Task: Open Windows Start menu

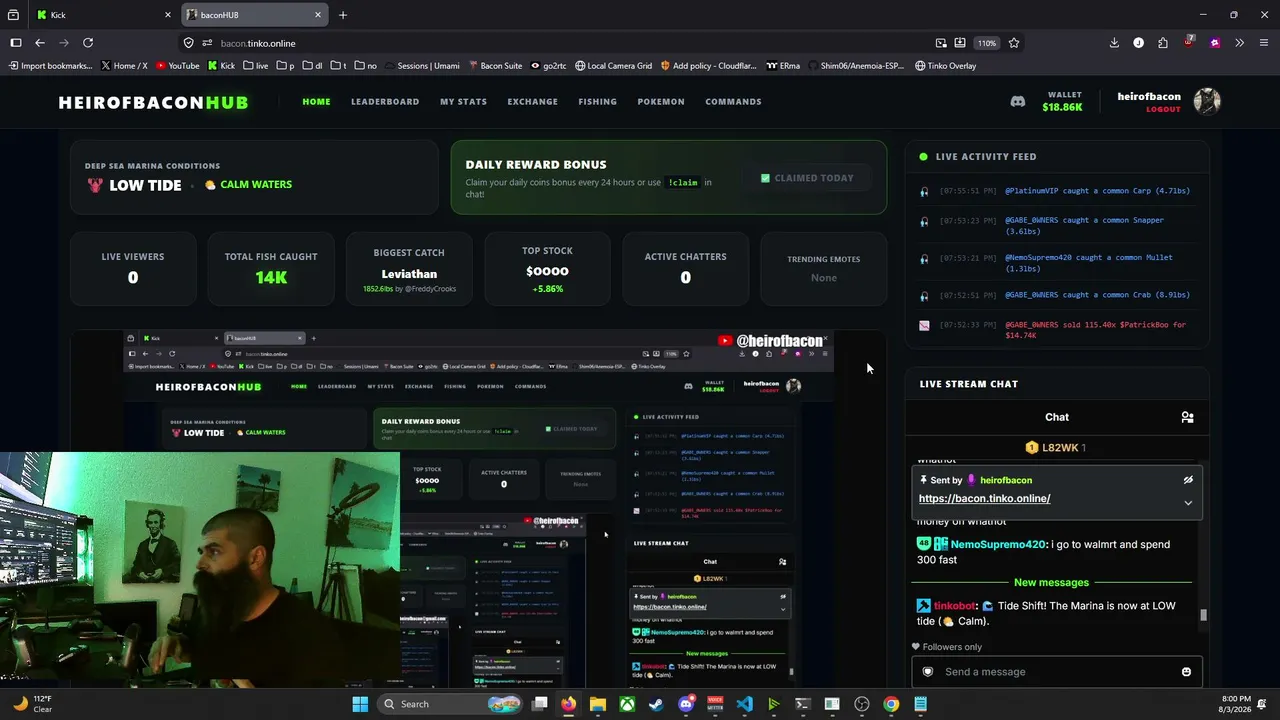Action: pos(360,704)
